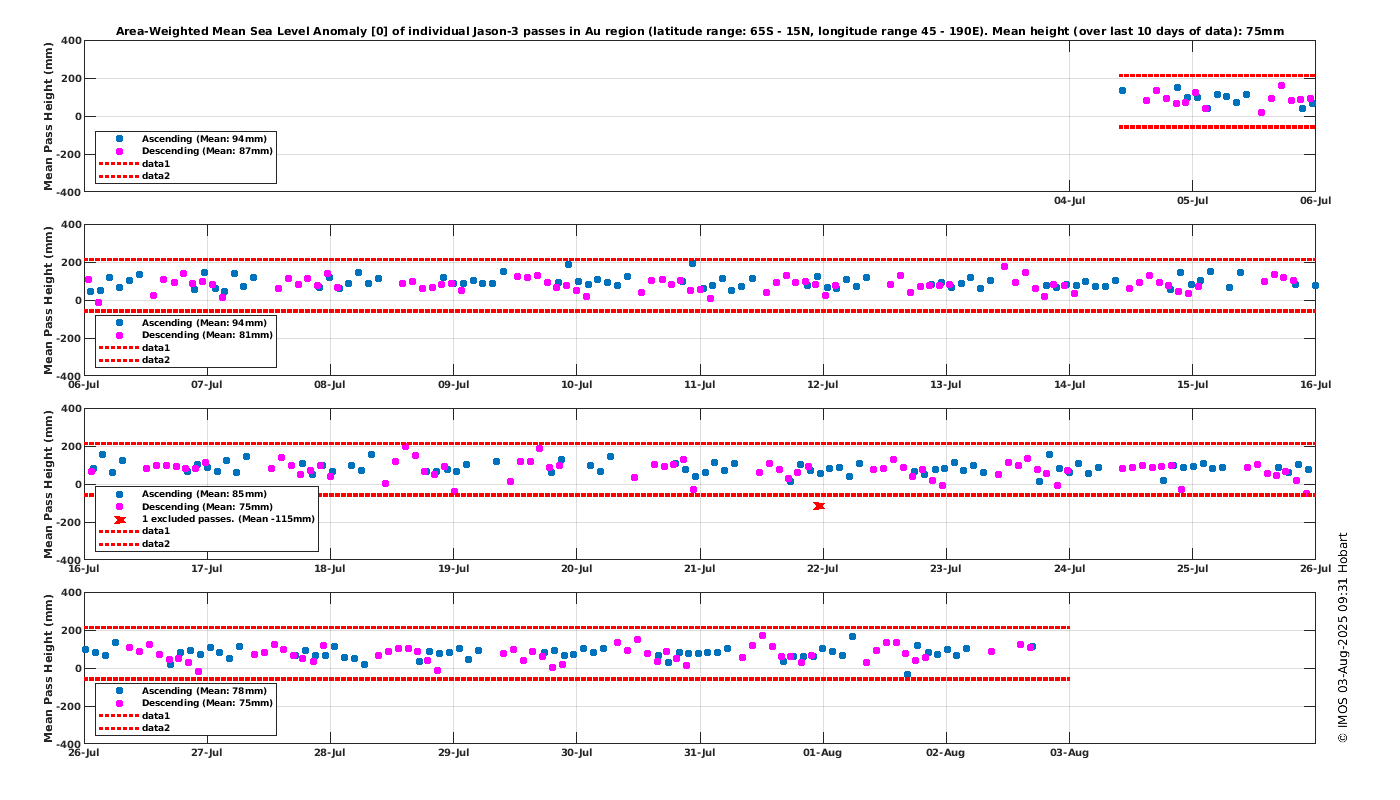Click the '05-Jul' date tick label

point(1193,201)
